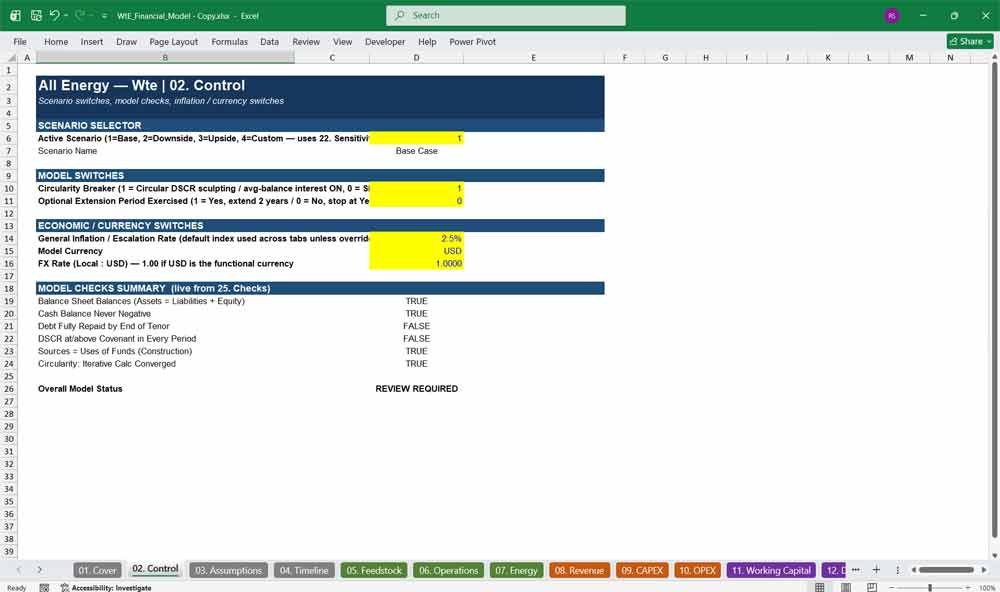Add a new sheet with plus button
The image size is (1000, 592).
coord(876,570)
